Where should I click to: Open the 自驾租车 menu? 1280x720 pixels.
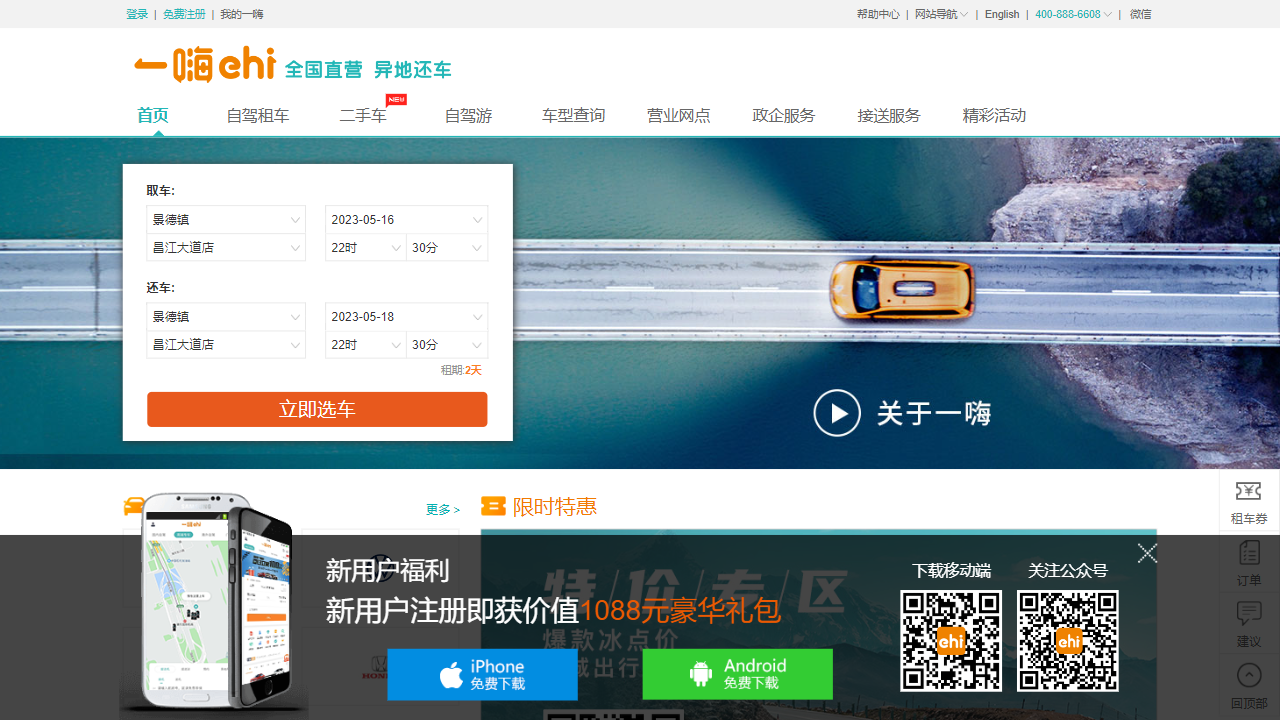click(258, 116)
